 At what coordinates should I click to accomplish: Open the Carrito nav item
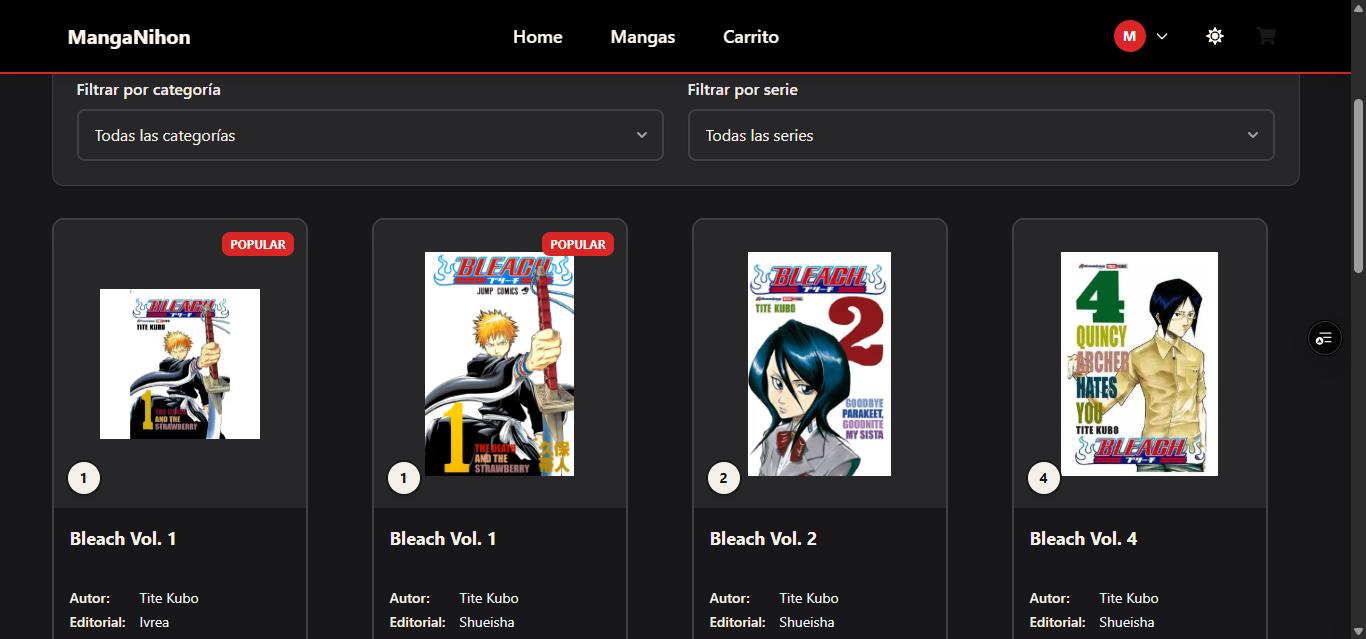751,37
